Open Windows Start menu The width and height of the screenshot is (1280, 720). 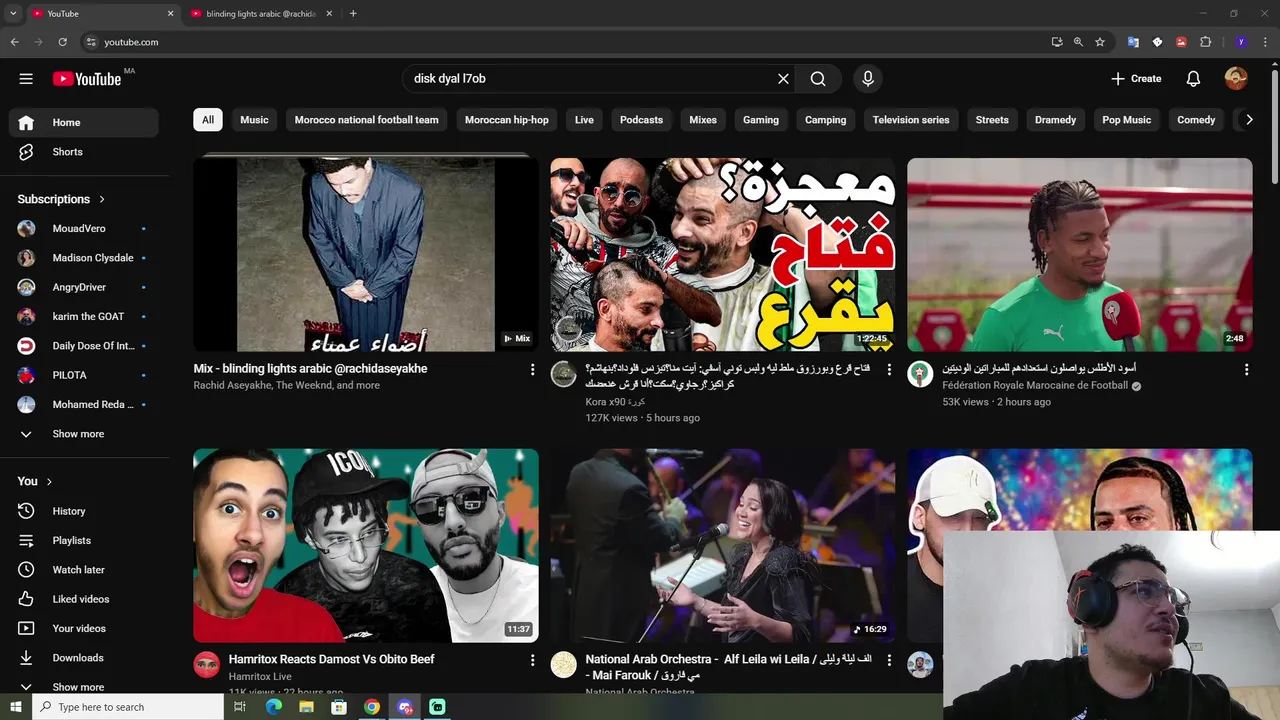click(15, 707)
